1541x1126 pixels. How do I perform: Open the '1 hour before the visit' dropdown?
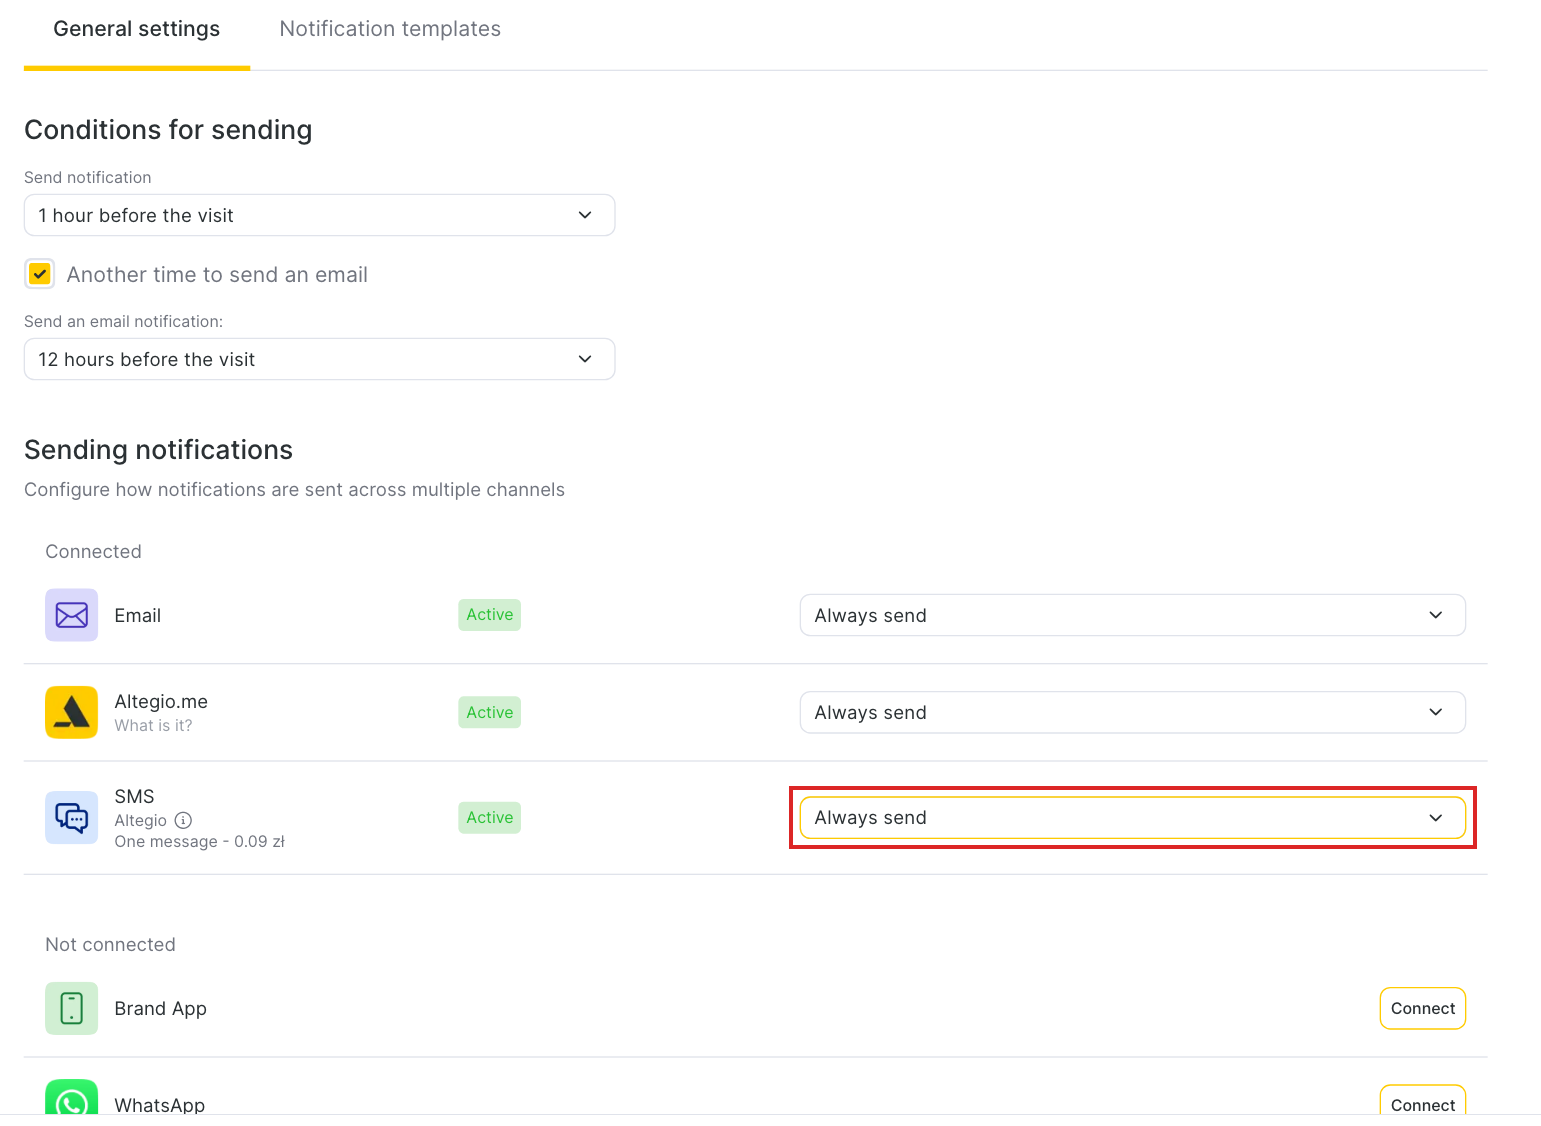click(x=319, y=215)
